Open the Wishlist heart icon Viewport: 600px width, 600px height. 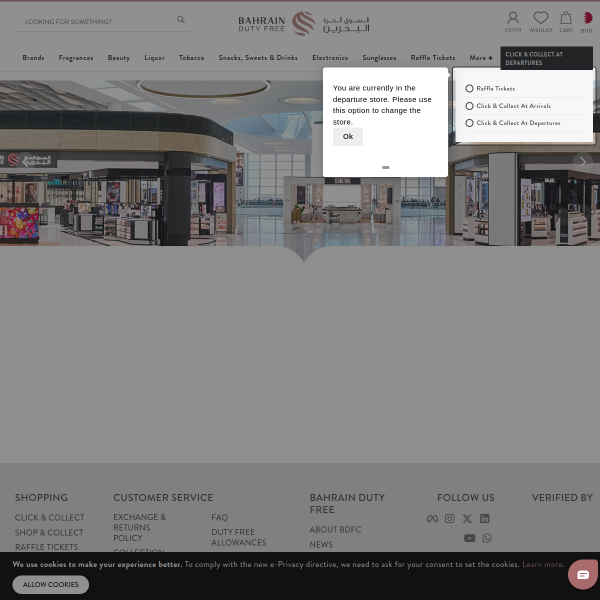click(x=541, y=22)
